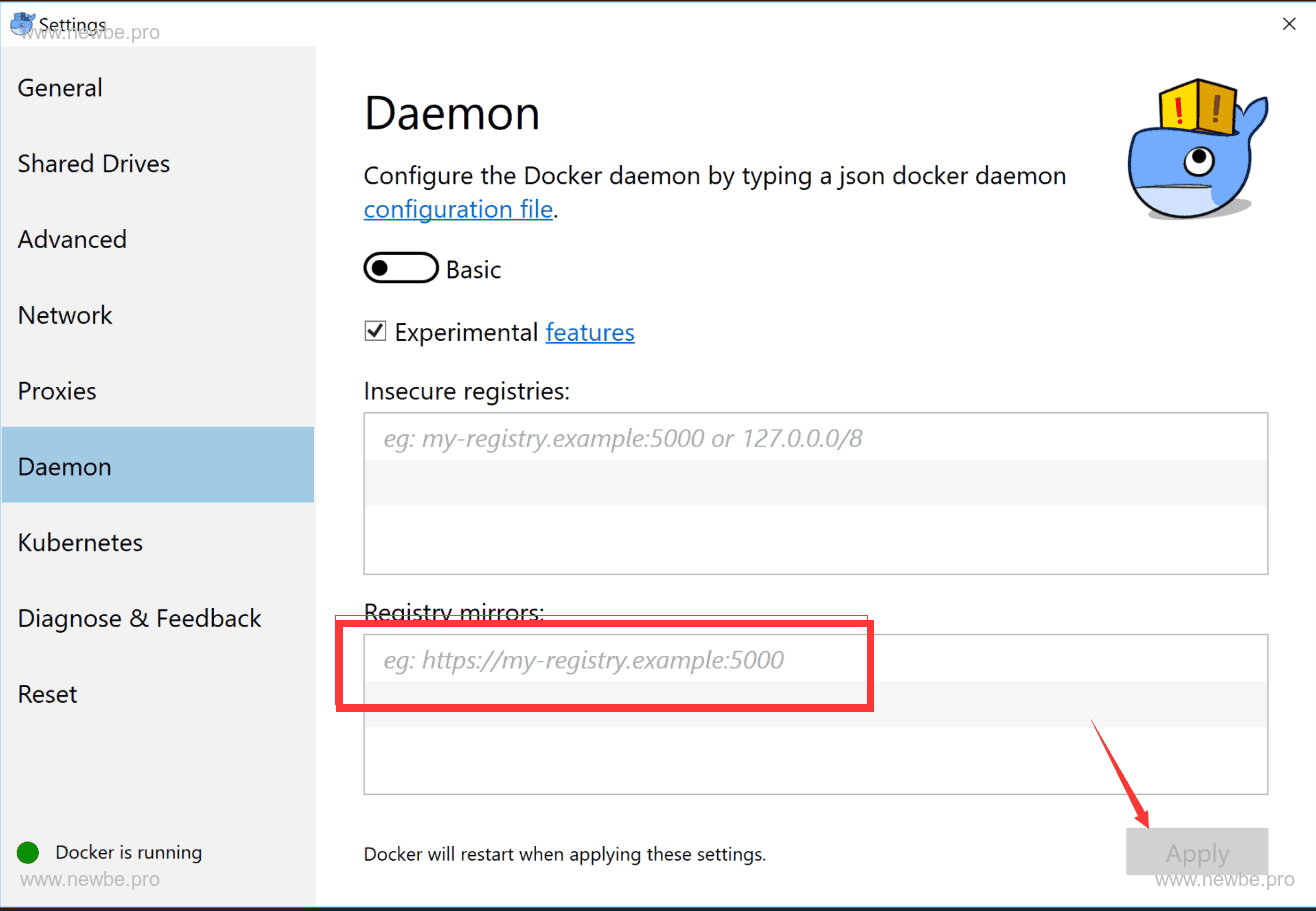
Task: Navigate to Diagnose & Feedback
Action: pyautogui.click(x=139, y=619)
